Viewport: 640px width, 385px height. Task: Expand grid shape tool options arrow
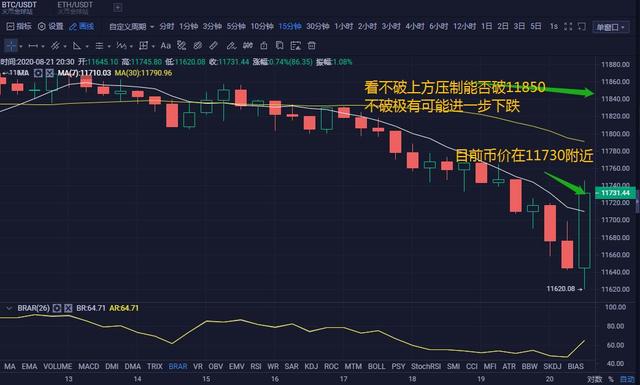point(153,47)
